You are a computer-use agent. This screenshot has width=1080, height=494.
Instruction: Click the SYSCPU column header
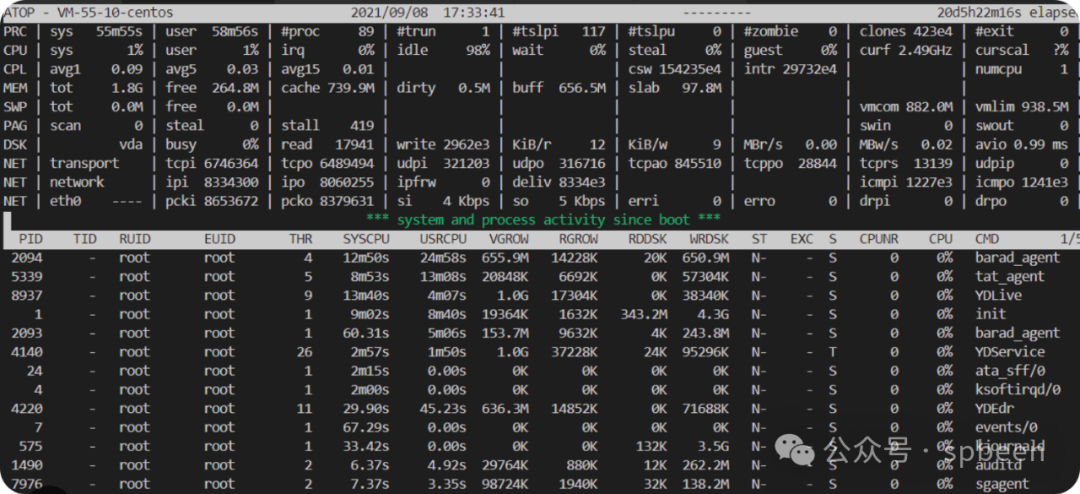(368, 239)
